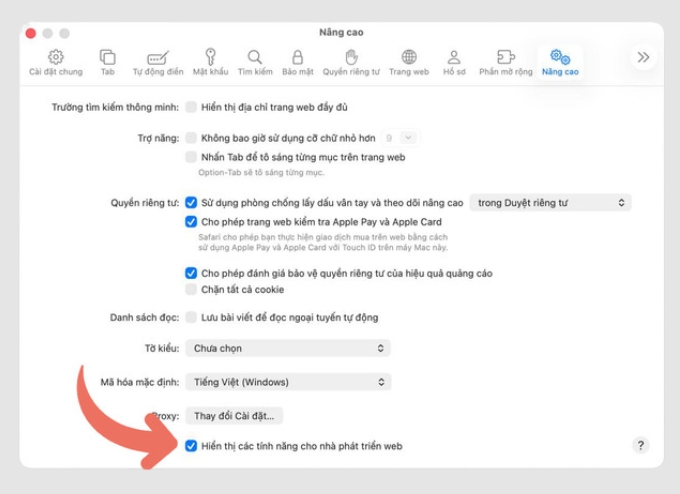
Task: Open the Tab settings pane
Action: pyautogui.click(x=108, y=63)
